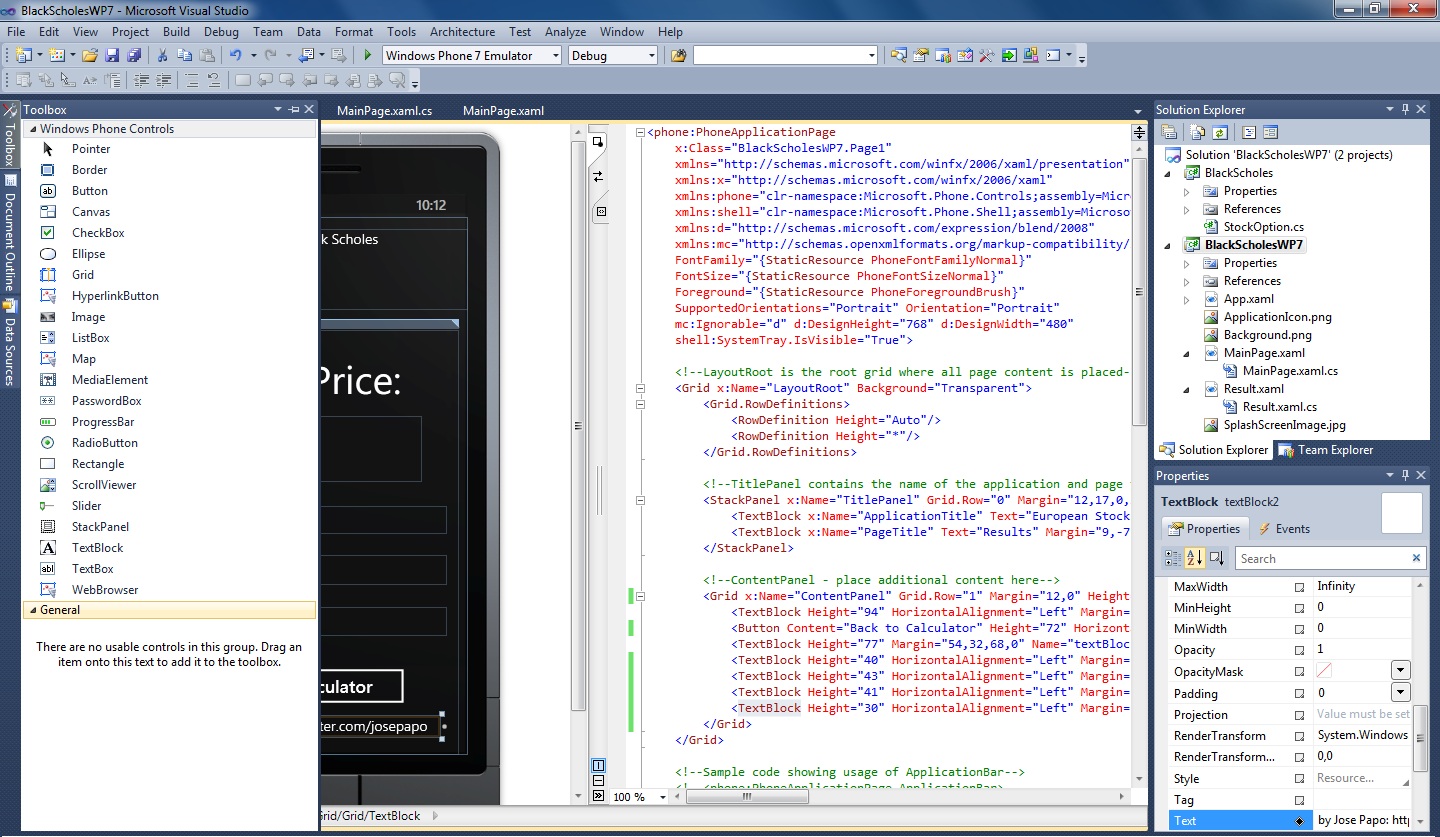Open the Windows Phone 7 Emulator dropdown

556,56
